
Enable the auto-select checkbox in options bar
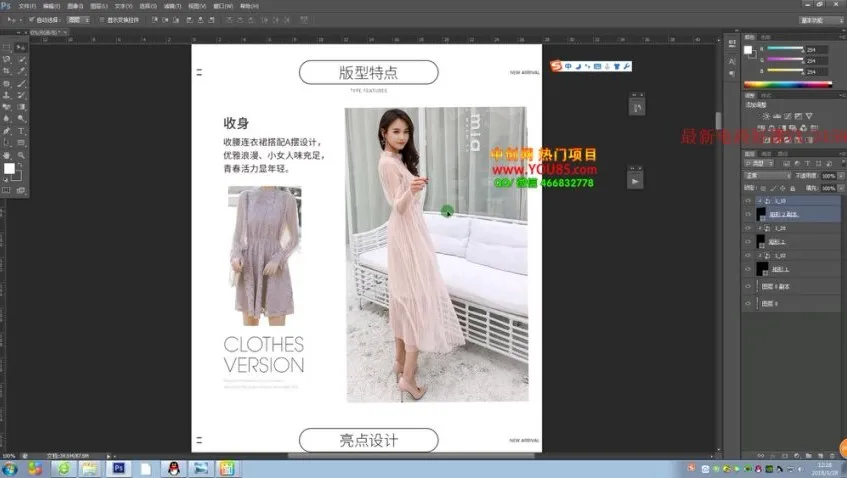tap(31, 19)
